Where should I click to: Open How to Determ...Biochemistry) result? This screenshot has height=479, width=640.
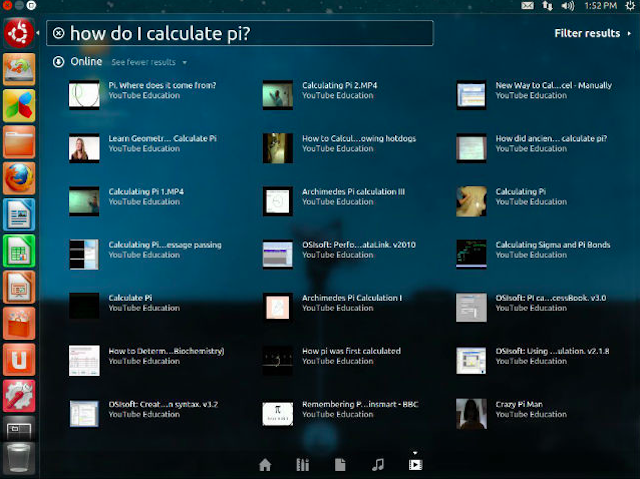pyautogui.click(x=166, y=351)
